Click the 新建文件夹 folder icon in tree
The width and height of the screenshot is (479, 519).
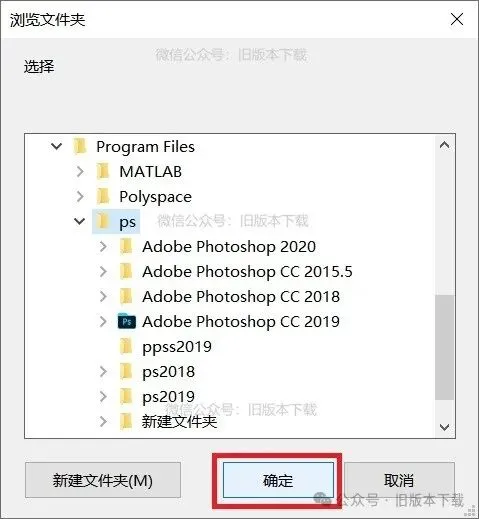point(126,421)
